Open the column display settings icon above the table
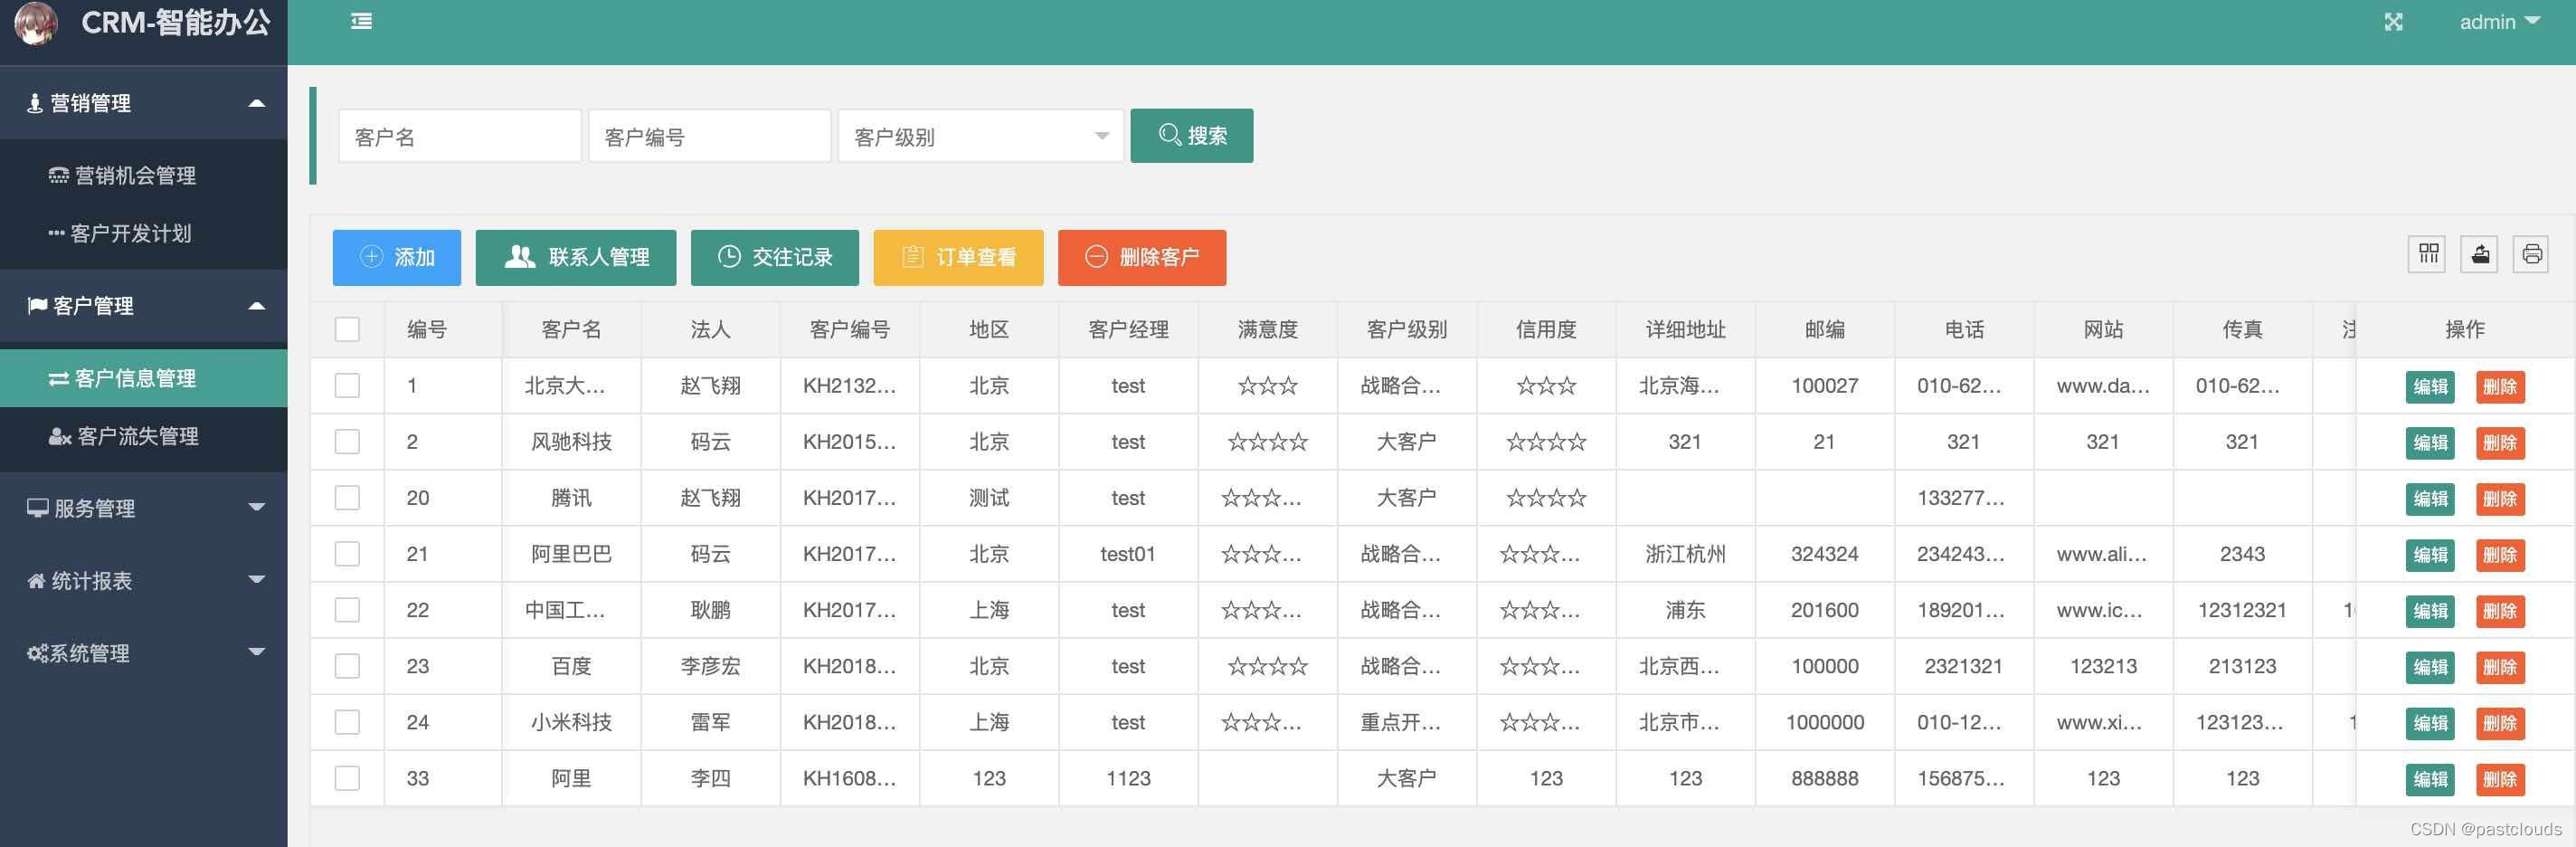Screen dimensions: 2576x847 (x=2426, y=254)
